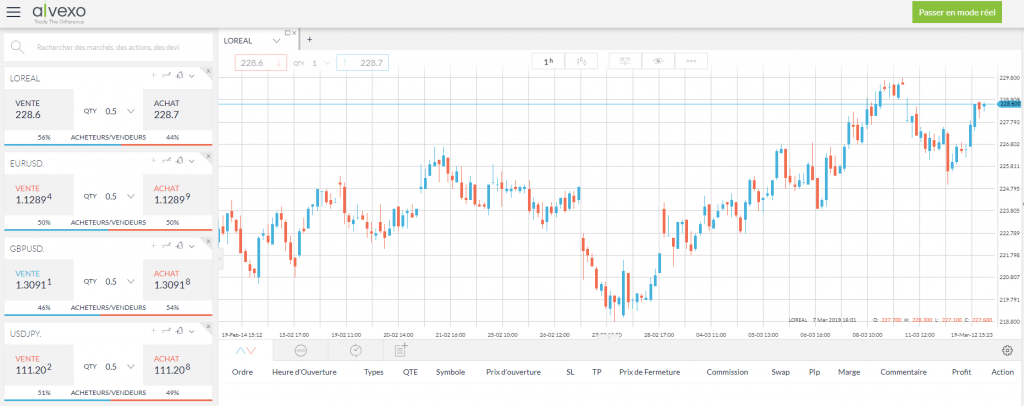The image size is (1024, 406).
Task: Add USDJPY order with plus icon
Action: coord(154,330)
